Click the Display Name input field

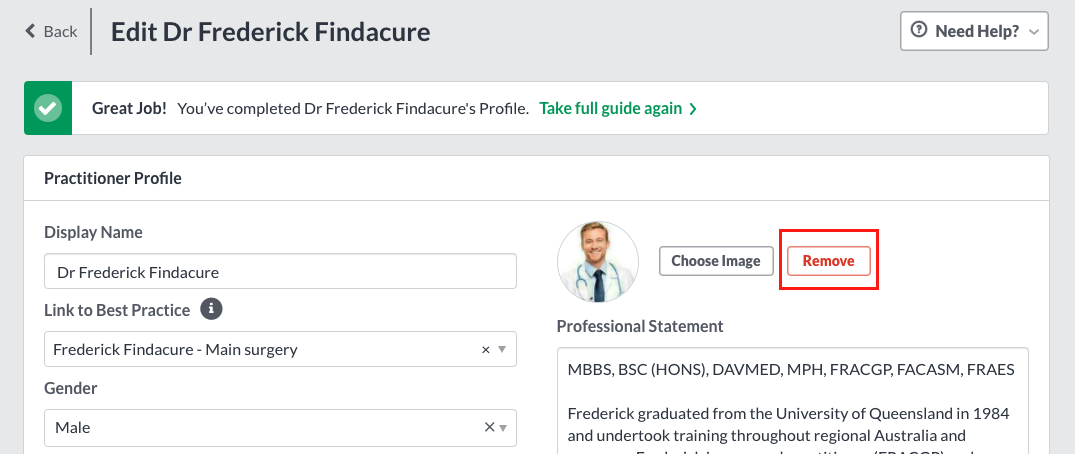pos(280,272)
